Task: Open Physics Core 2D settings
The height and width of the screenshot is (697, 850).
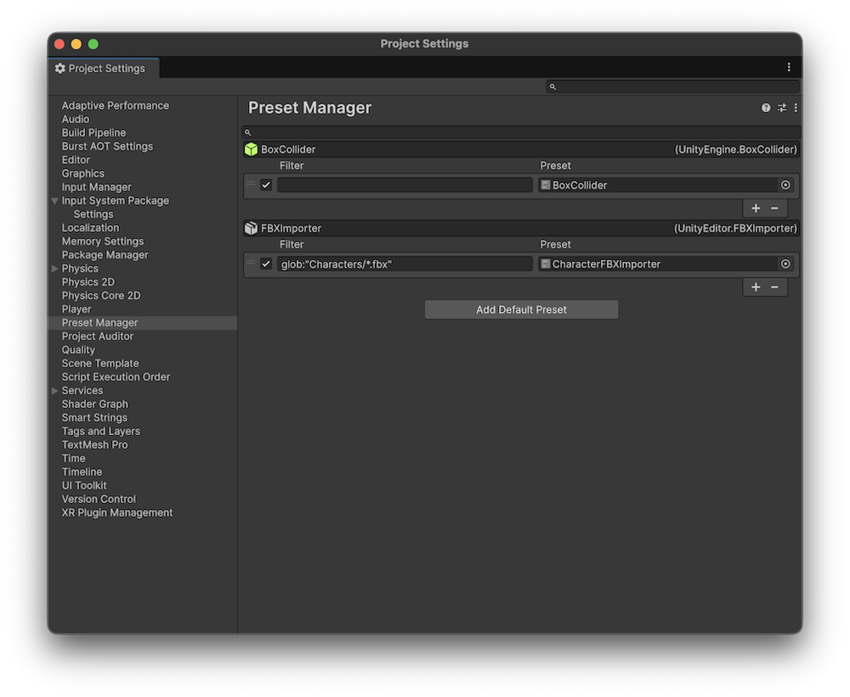Action: [101, 296]
